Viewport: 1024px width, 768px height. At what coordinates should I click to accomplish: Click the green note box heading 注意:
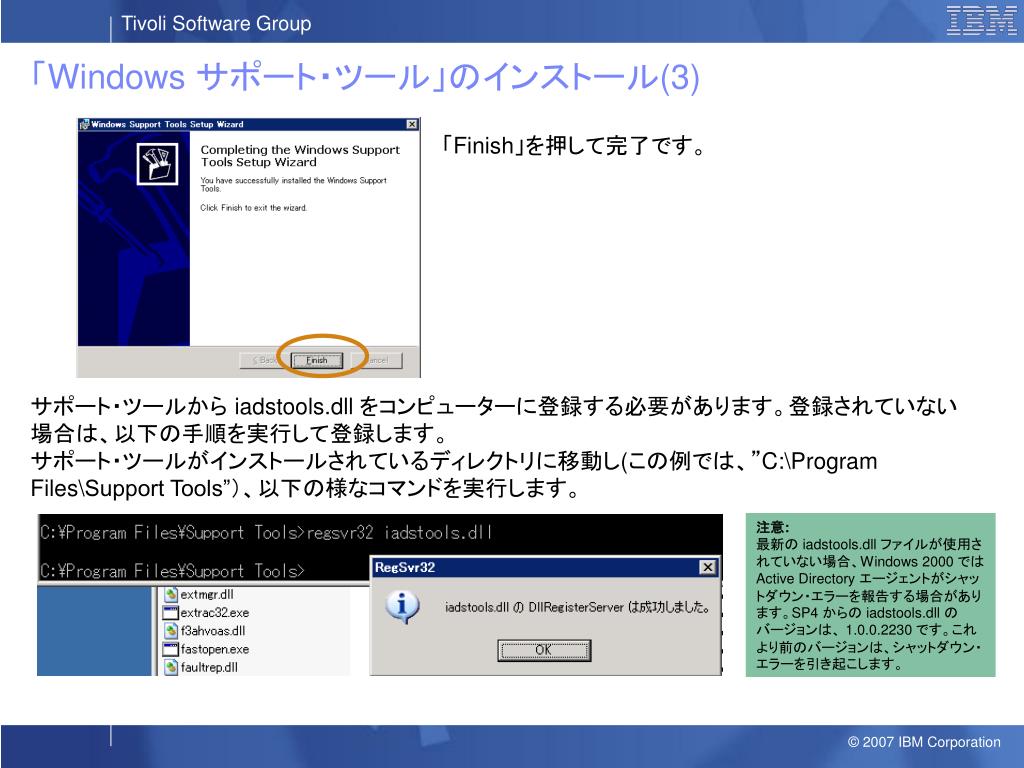[x=773, y=527]
